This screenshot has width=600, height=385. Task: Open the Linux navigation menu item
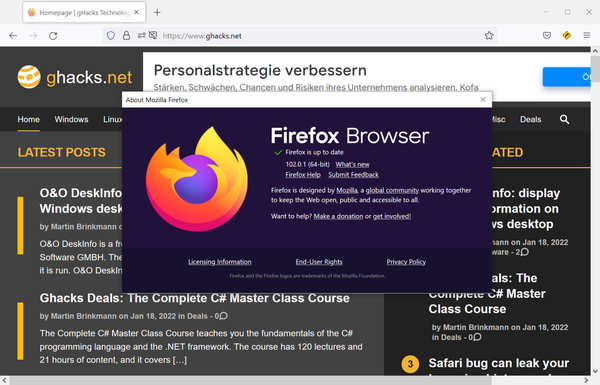coord(112,119)
